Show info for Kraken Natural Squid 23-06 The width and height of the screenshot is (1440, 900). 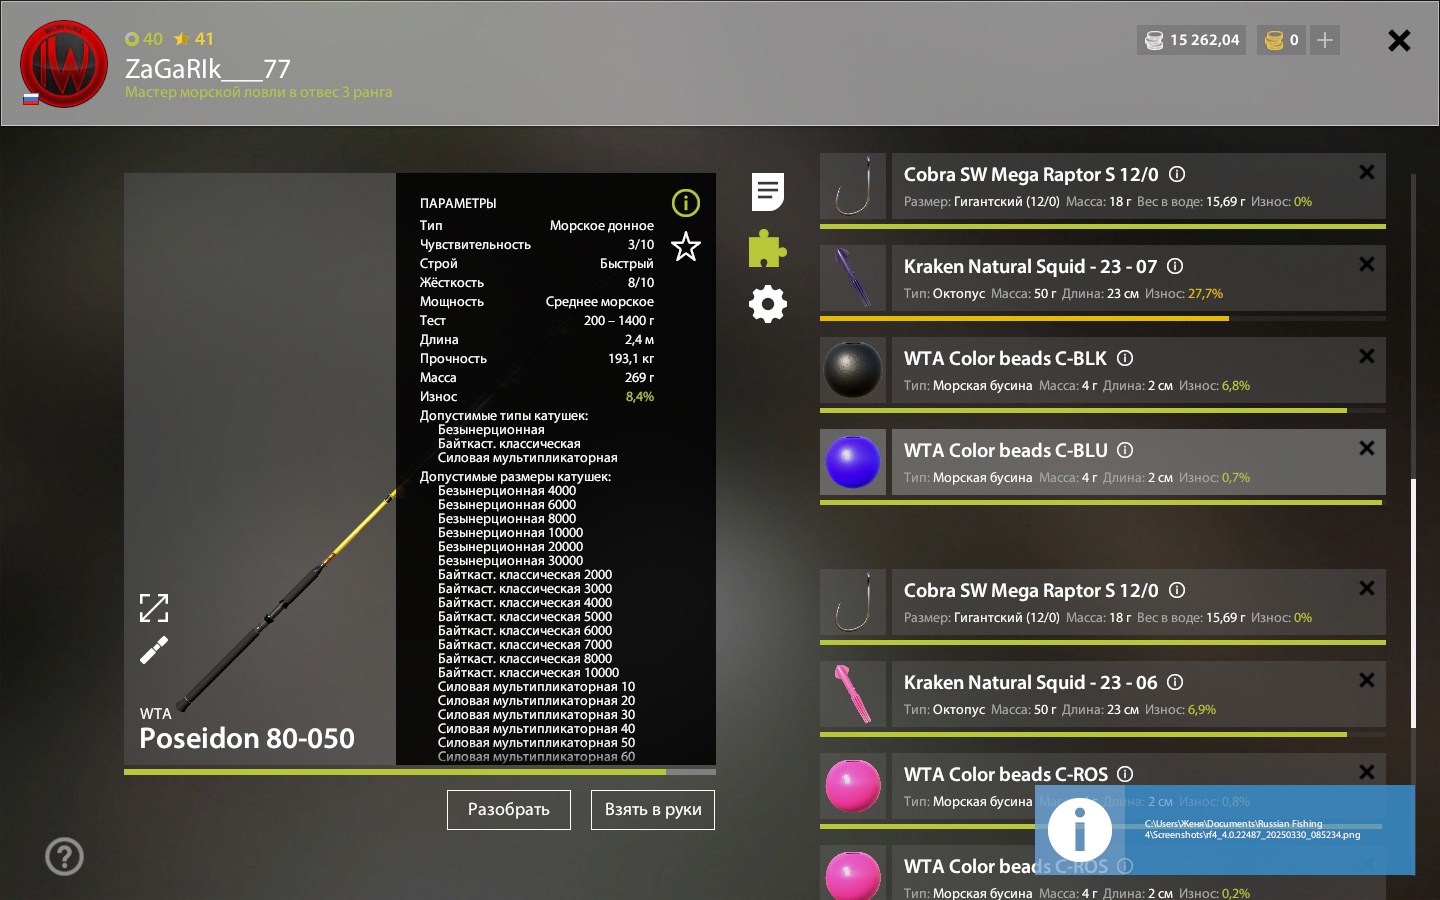(x=1175, y=682)
